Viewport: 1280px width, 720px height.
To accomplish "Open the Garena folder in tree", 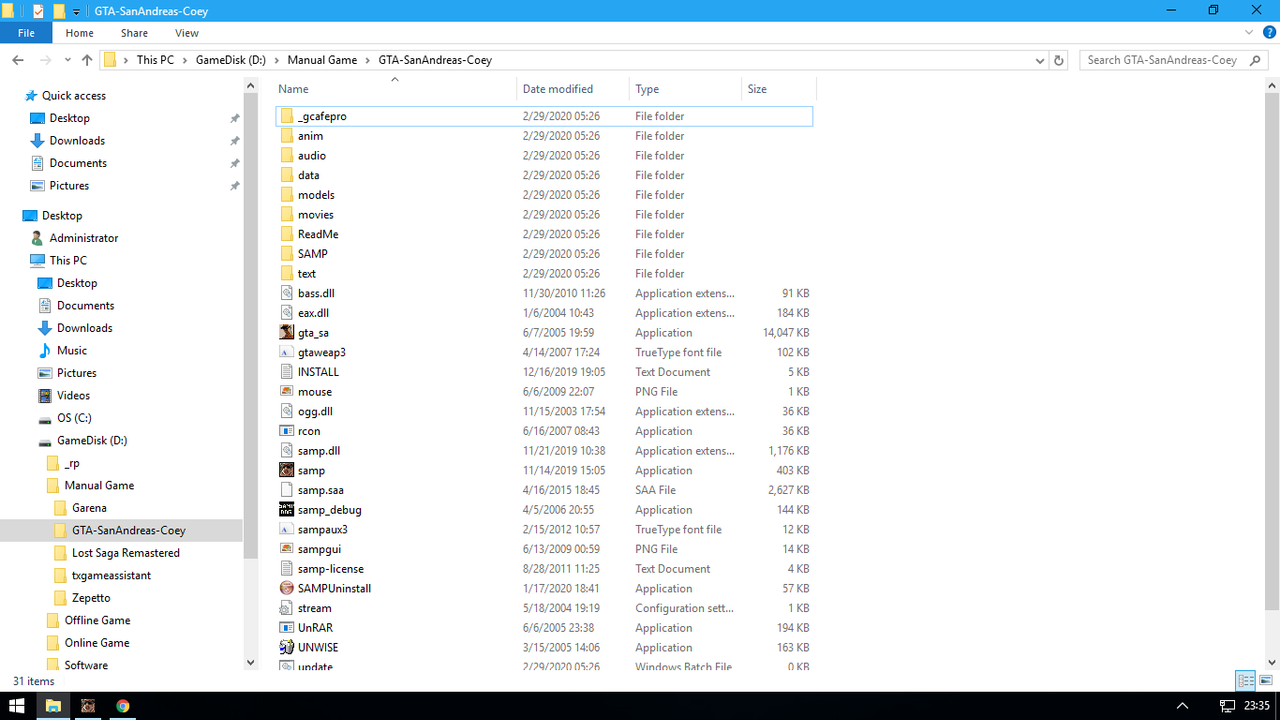I will (x=90, y=508).
